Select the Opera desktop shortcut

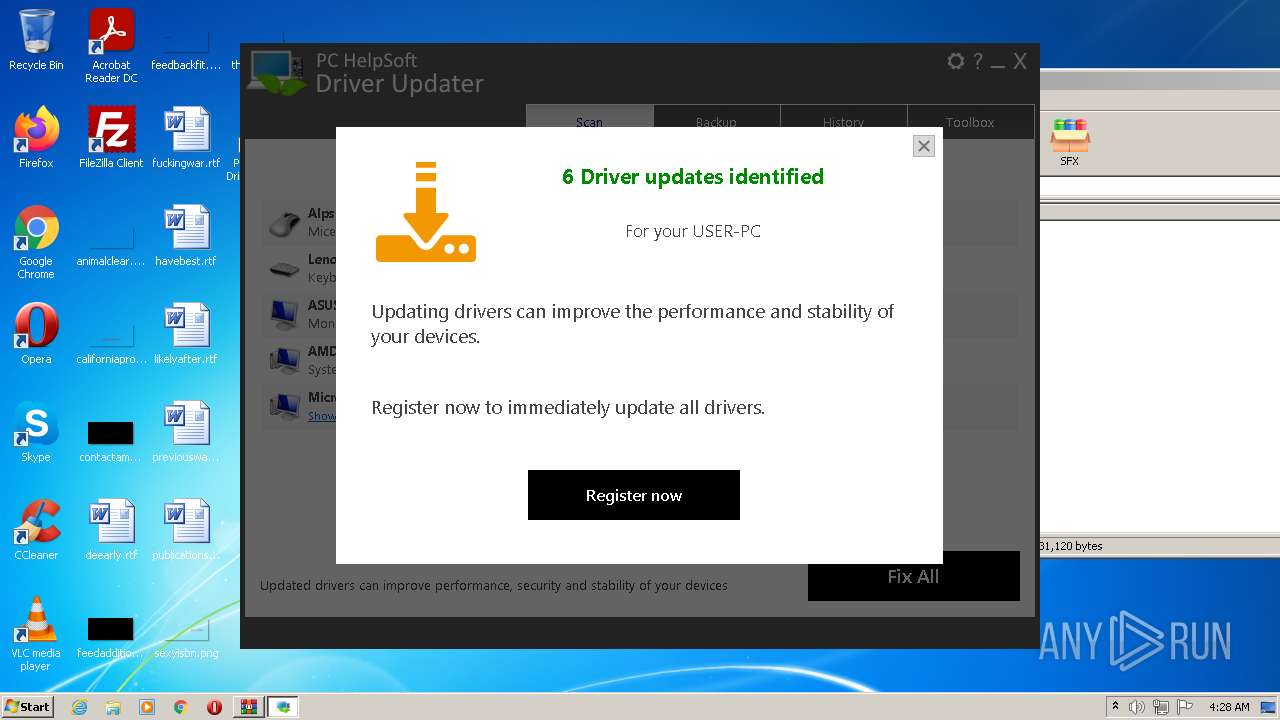[x=36, y=334]
